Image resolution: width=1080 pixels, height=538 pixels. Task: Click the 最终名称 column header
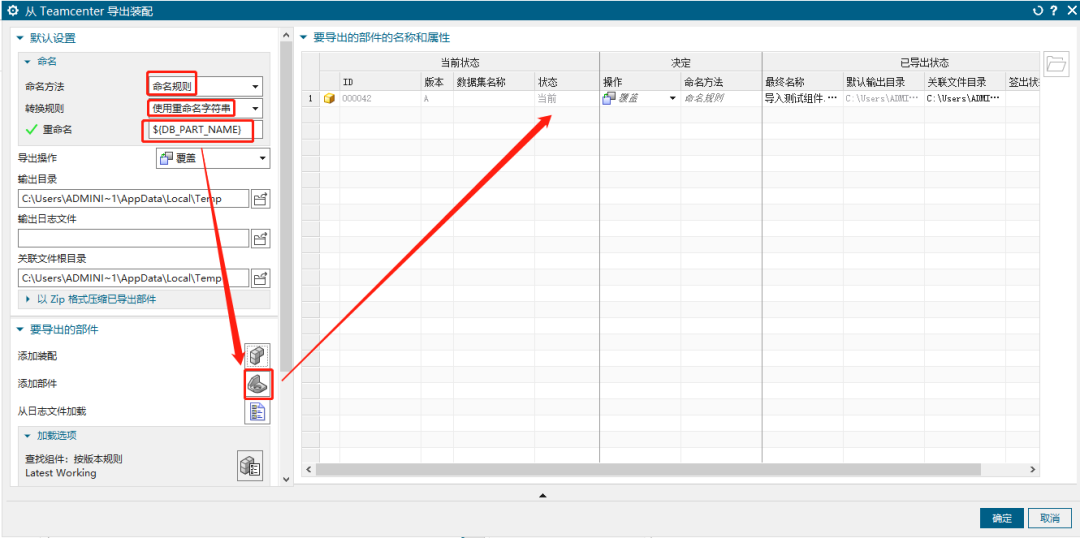[x=802, y=83]
